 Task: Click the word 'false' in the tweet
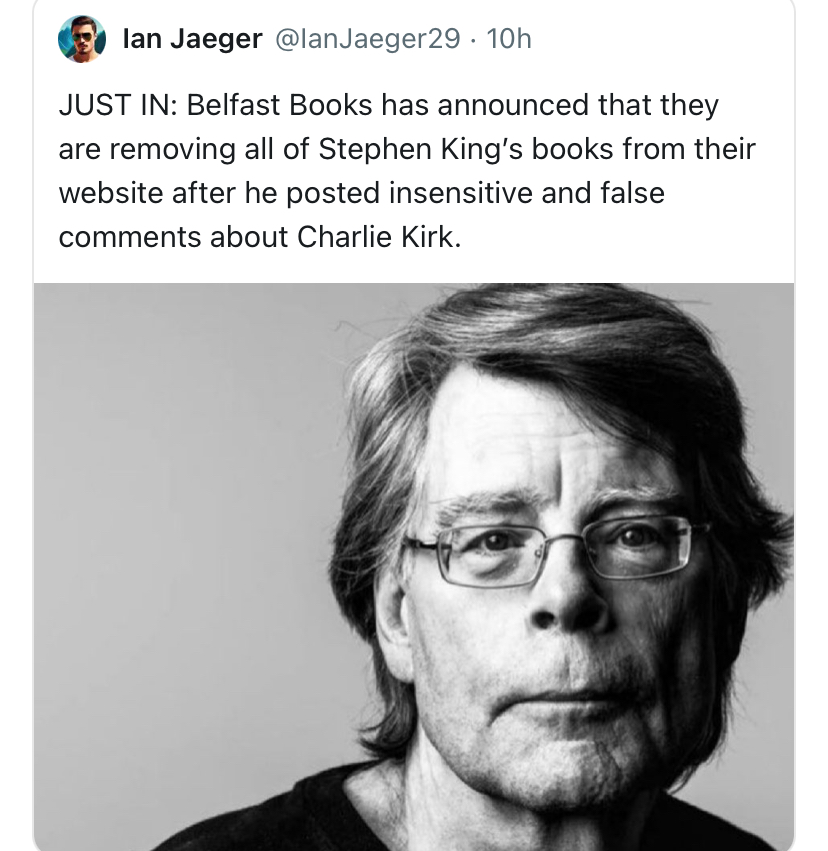pyautogui.click(x=633, y=193)
